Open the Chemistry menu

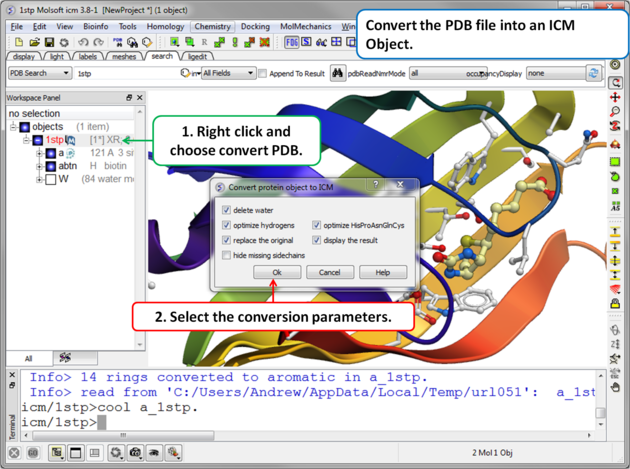pyautogui.click(x=212, y=27)
